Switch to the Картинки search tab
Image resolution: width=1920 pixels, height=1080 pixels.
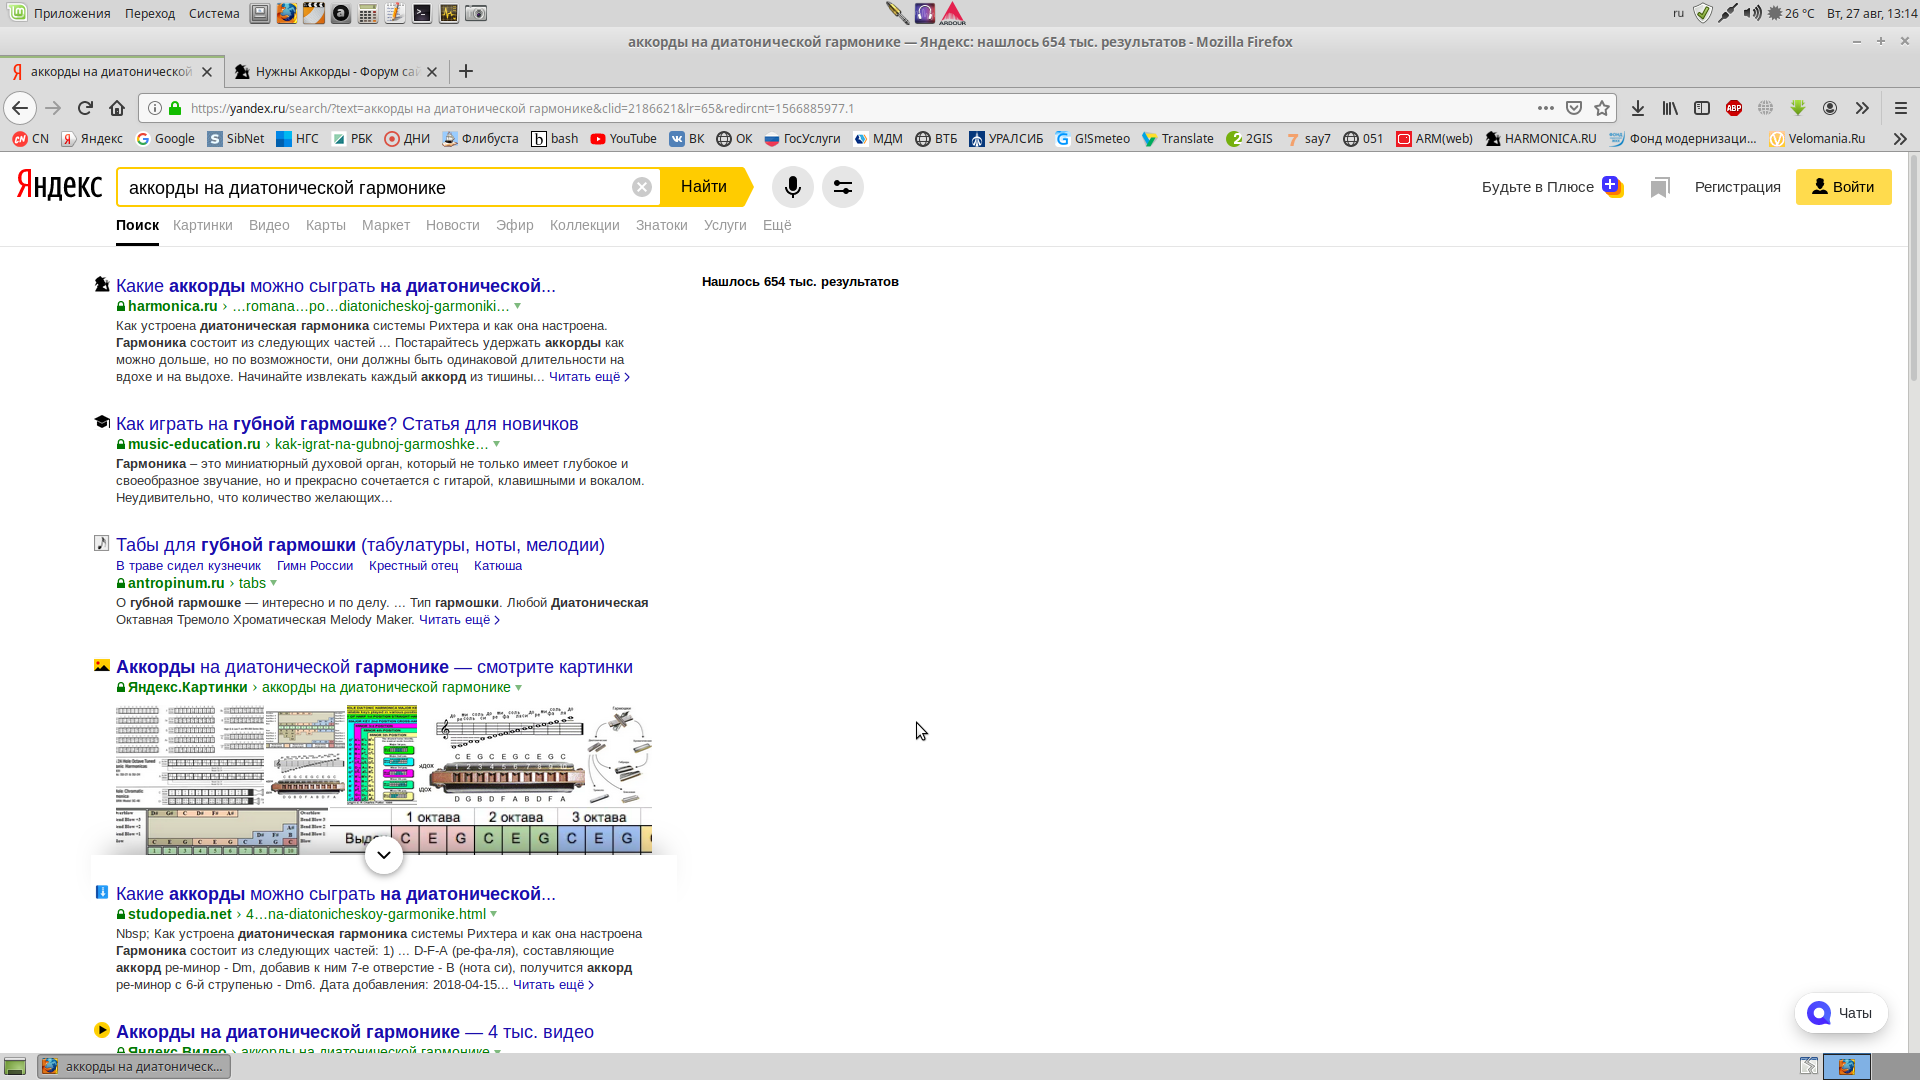[202, 225]
